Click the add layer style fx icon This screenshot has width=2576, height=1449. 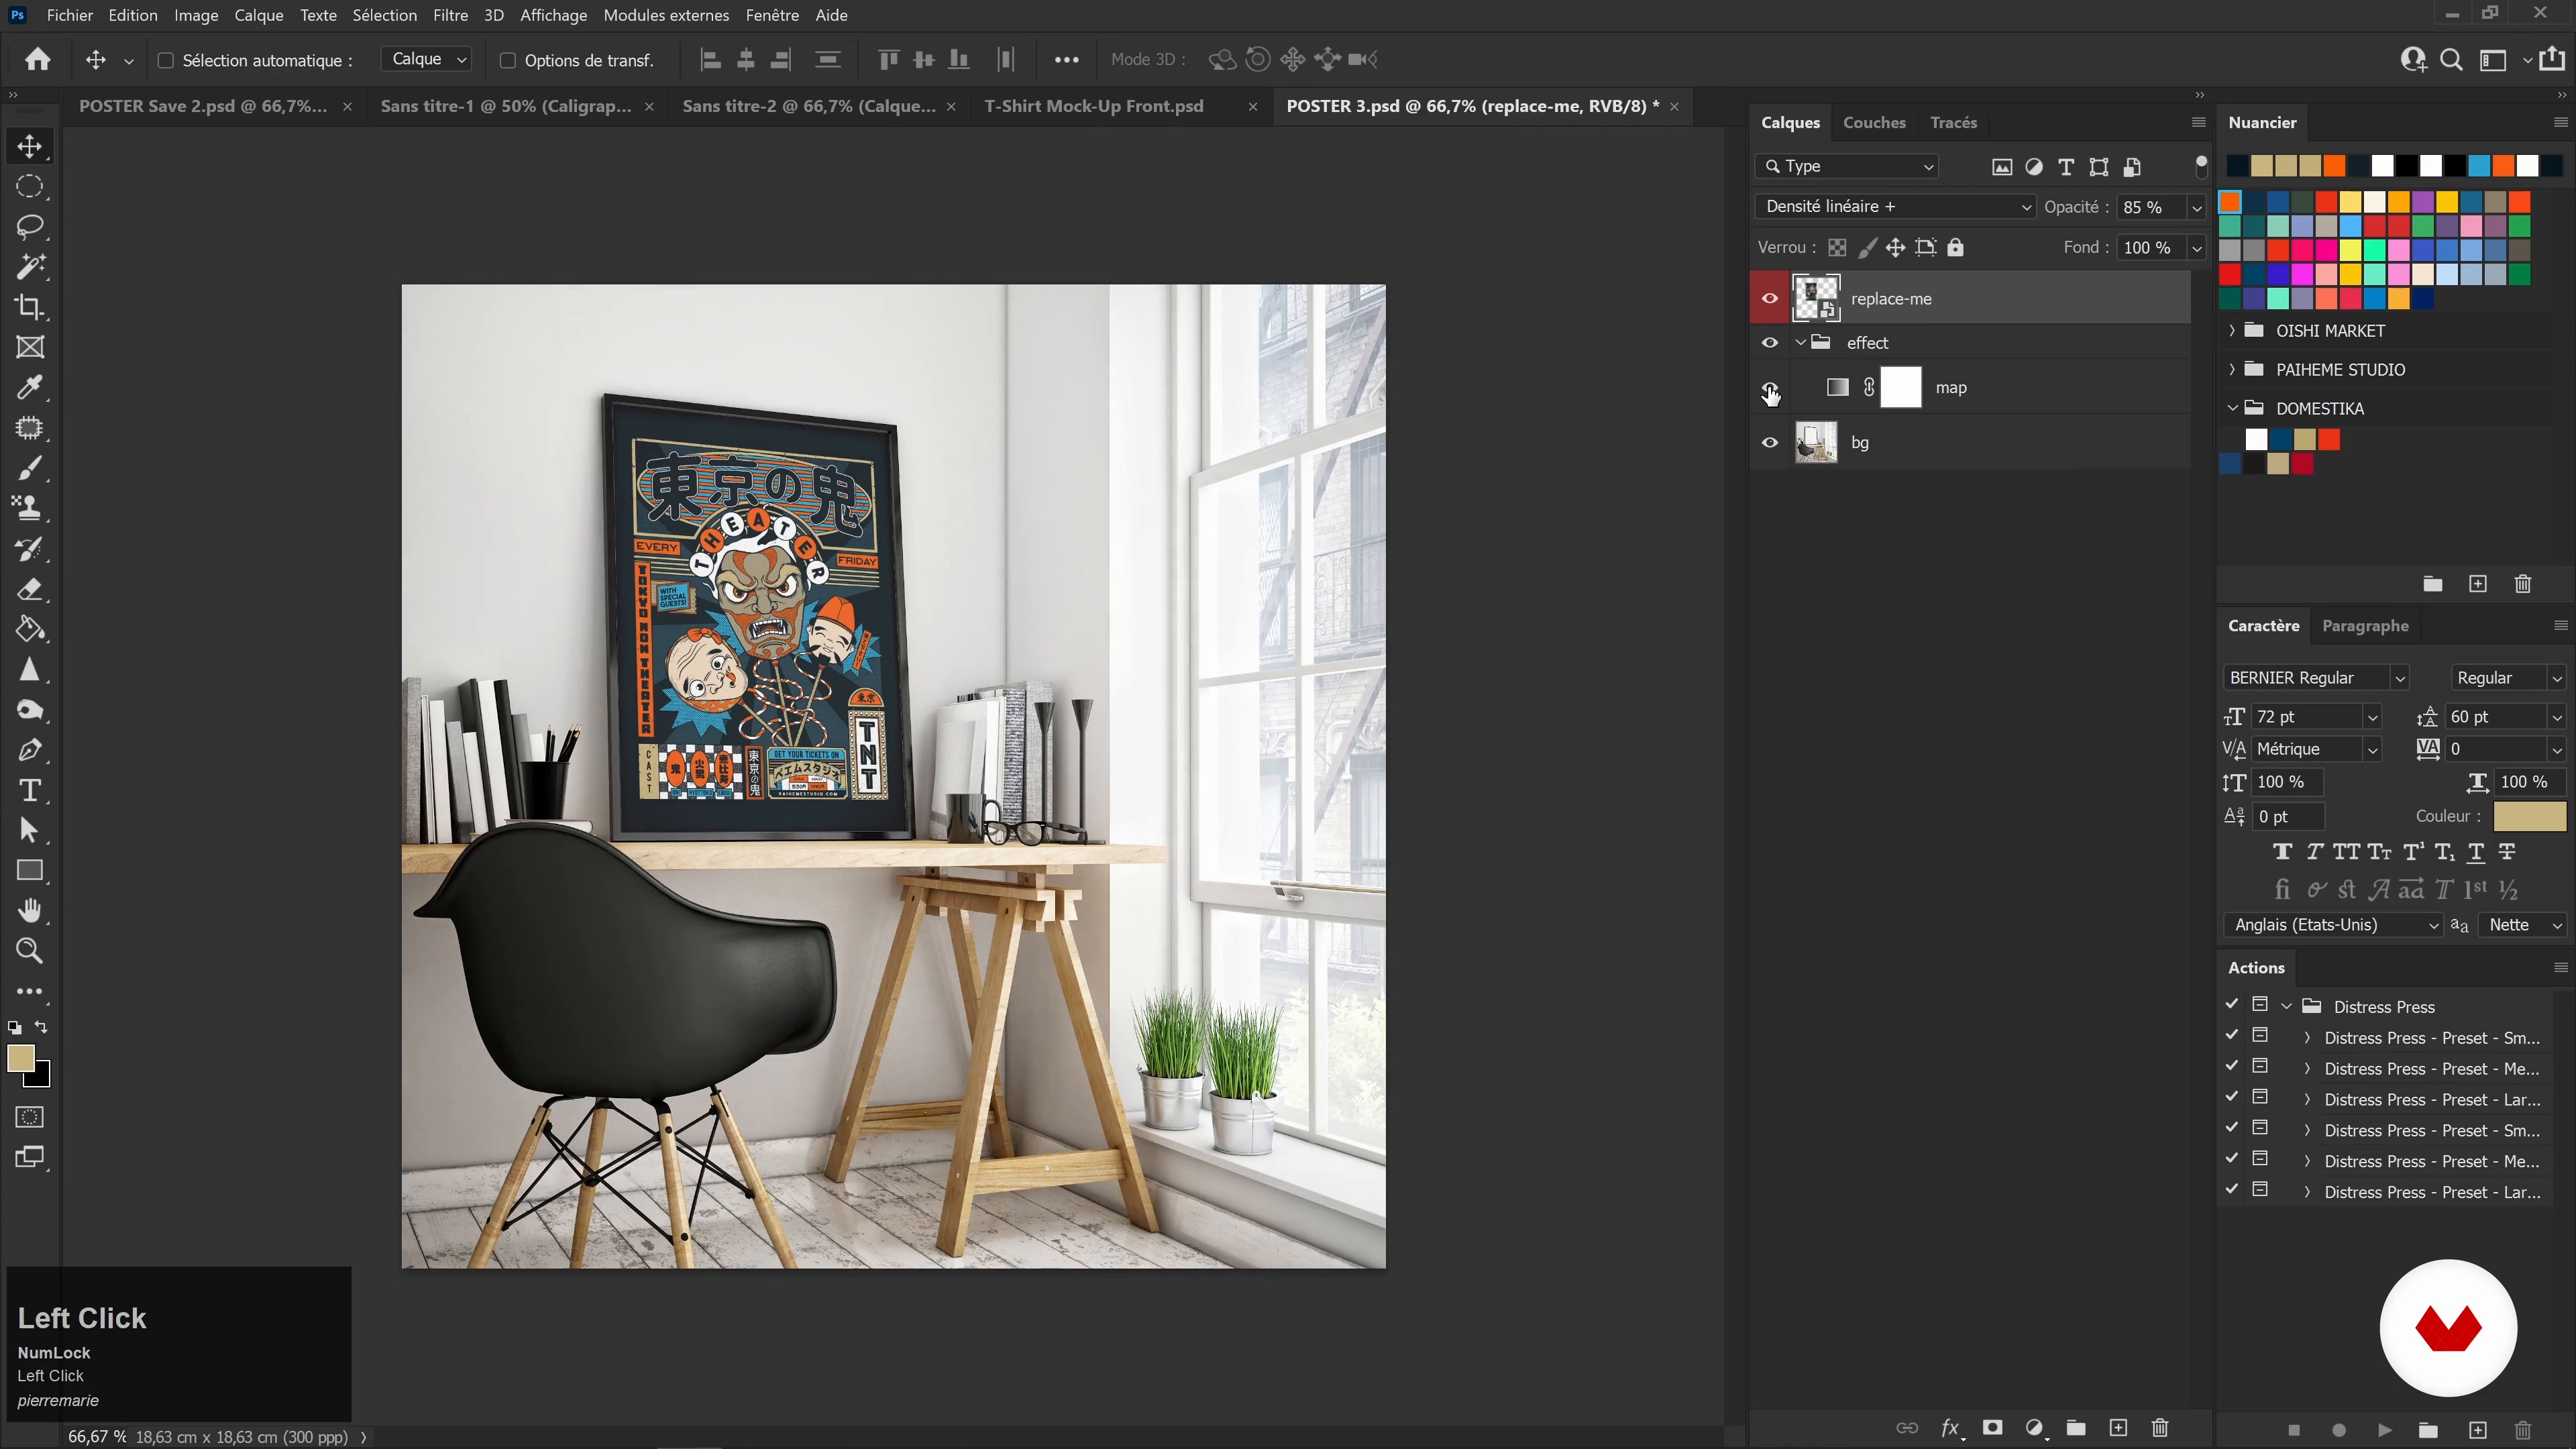pyautogui.click(x=1949, y=1428)
